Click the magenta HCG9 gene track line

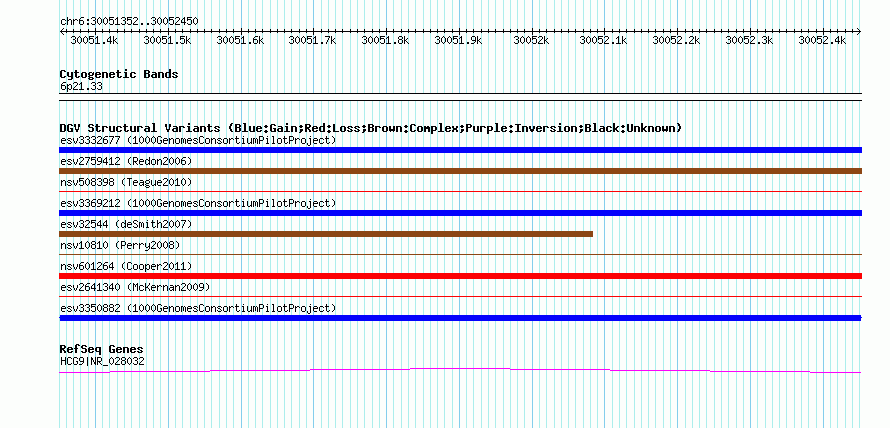(x=460, y=370)
